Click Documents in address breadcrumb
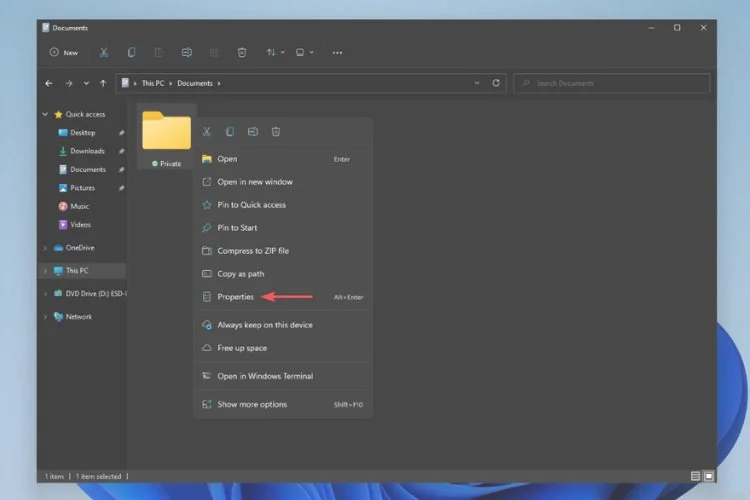Screen dimensions: 750x500 click(195, 83)
